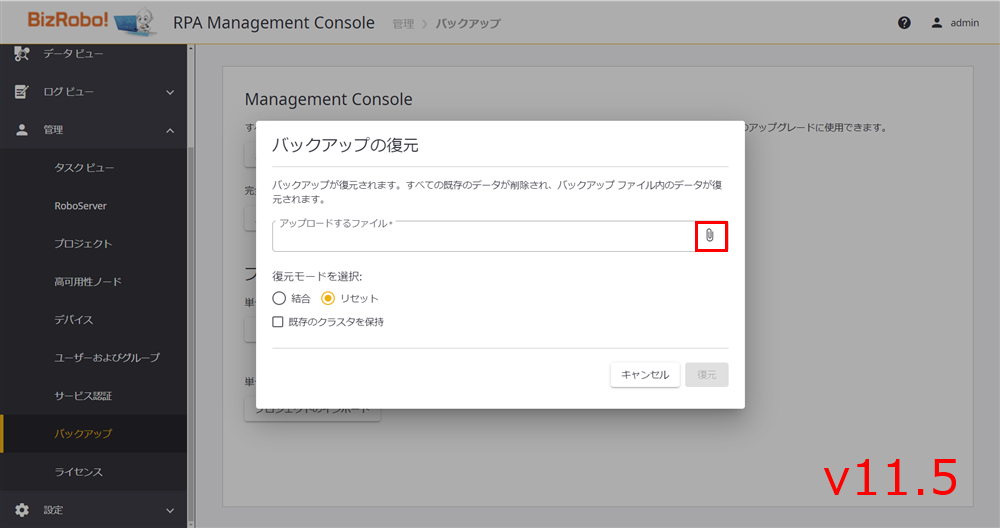1000x528 pixels.
Task: Click the バックアップ breadcrumb text
Action: click(468, 24)
